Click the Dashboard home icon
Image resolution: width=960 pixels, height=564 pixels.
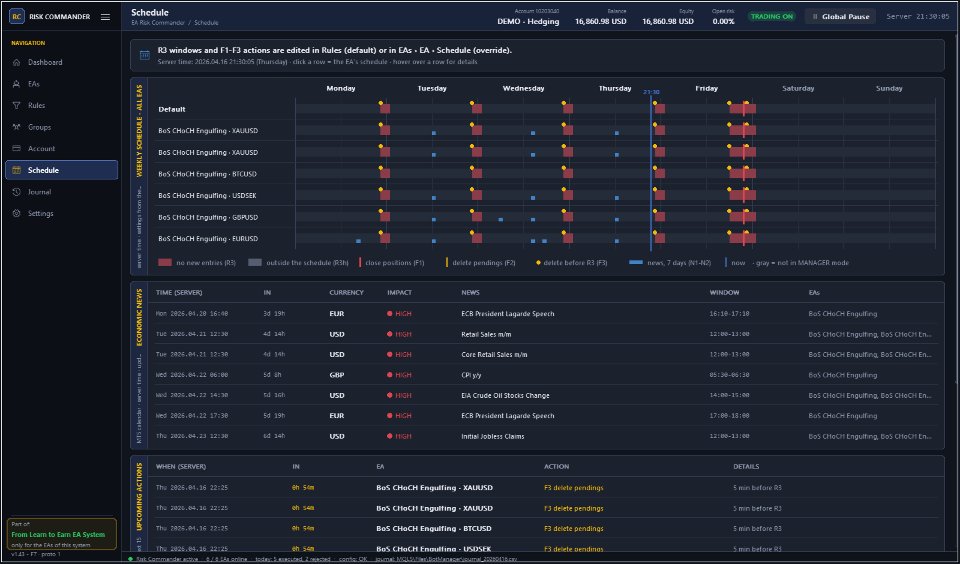coord(17,62)
